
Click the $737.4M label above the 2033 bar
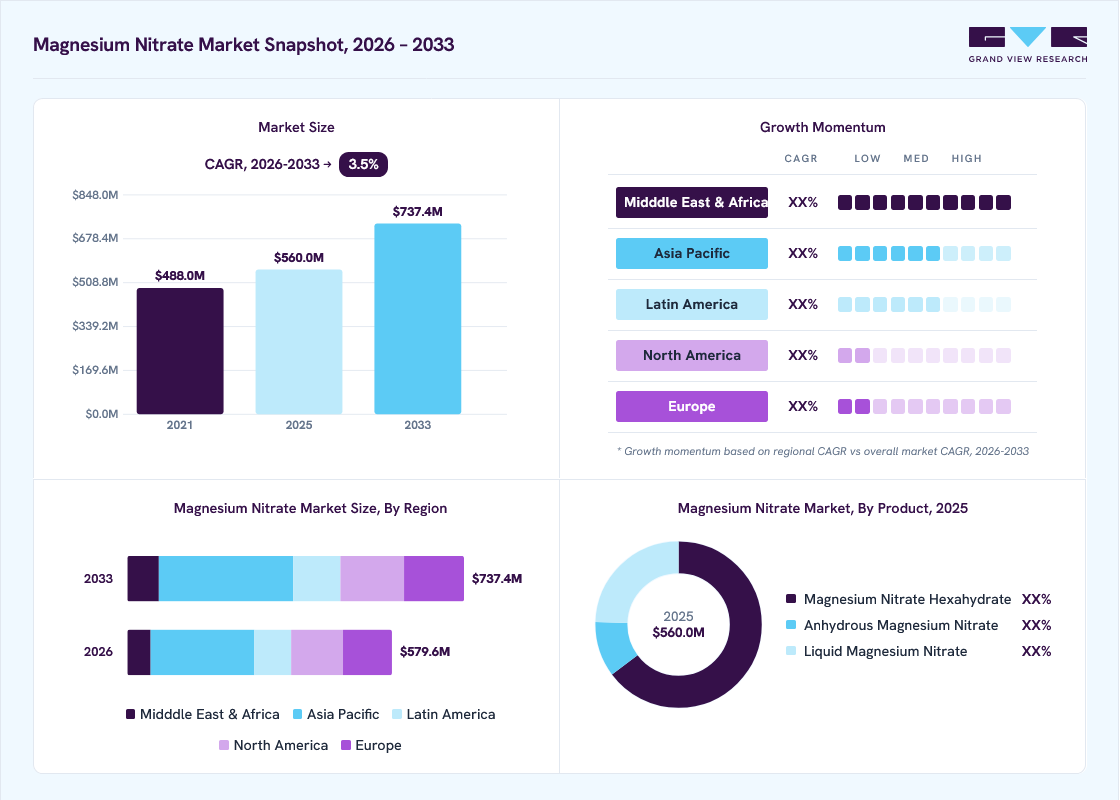(x=417, y=211)
